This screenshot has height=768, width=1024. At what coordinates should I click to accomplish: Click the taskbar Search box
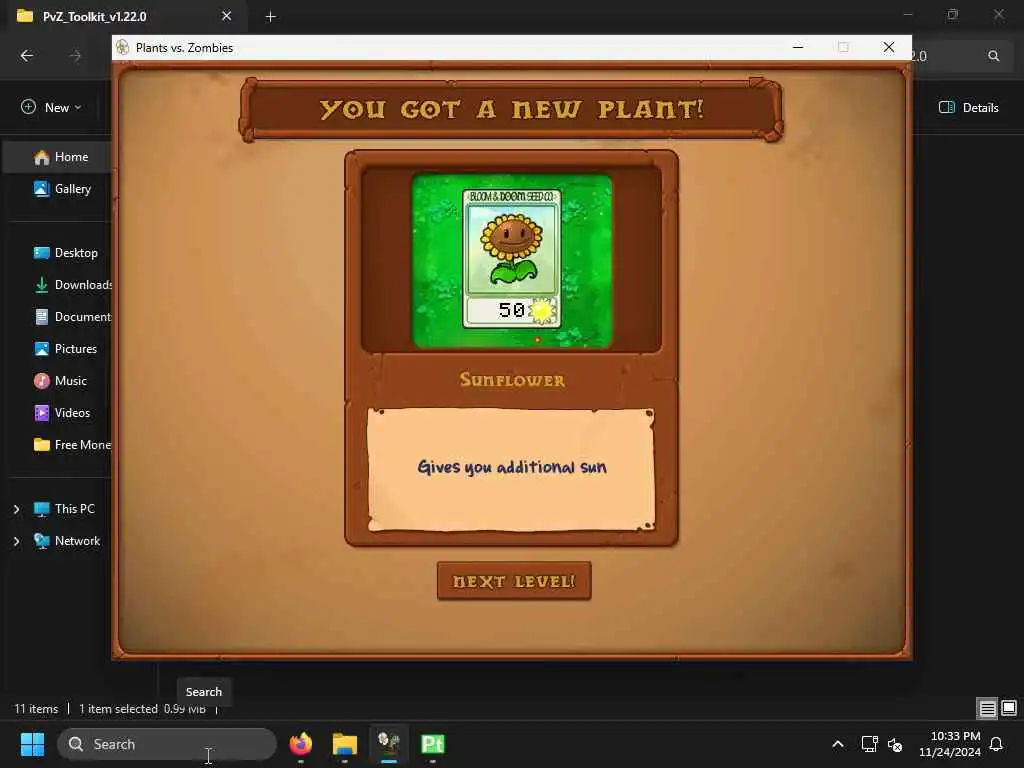tap(167, 744)
